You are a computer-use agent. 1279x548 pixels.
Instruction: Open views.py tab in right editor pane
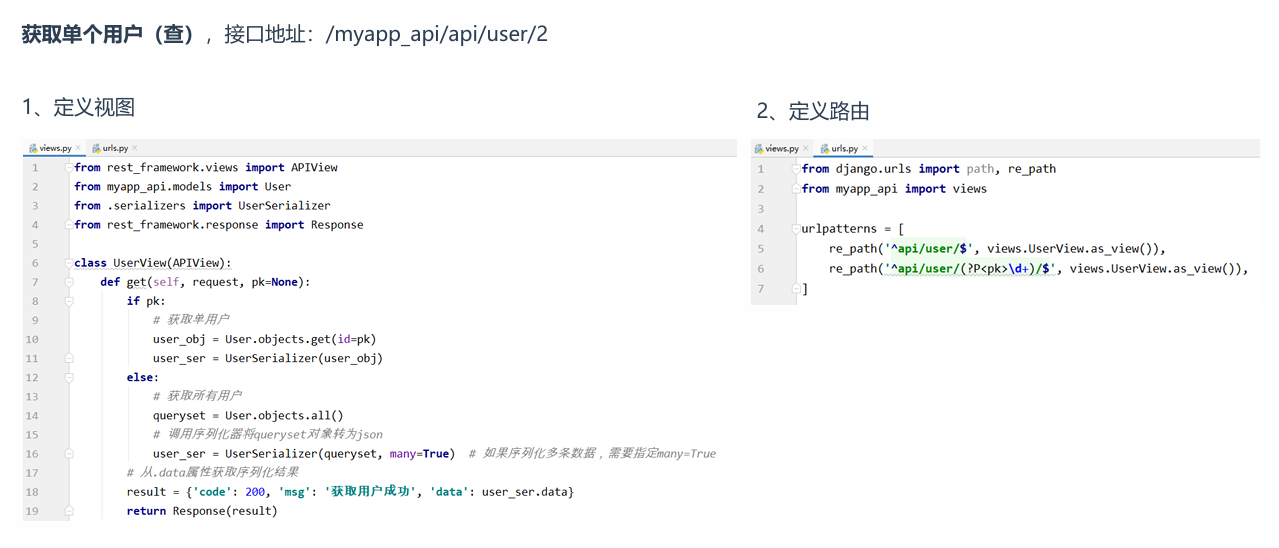pyautogui.click(x=781, y=149)
